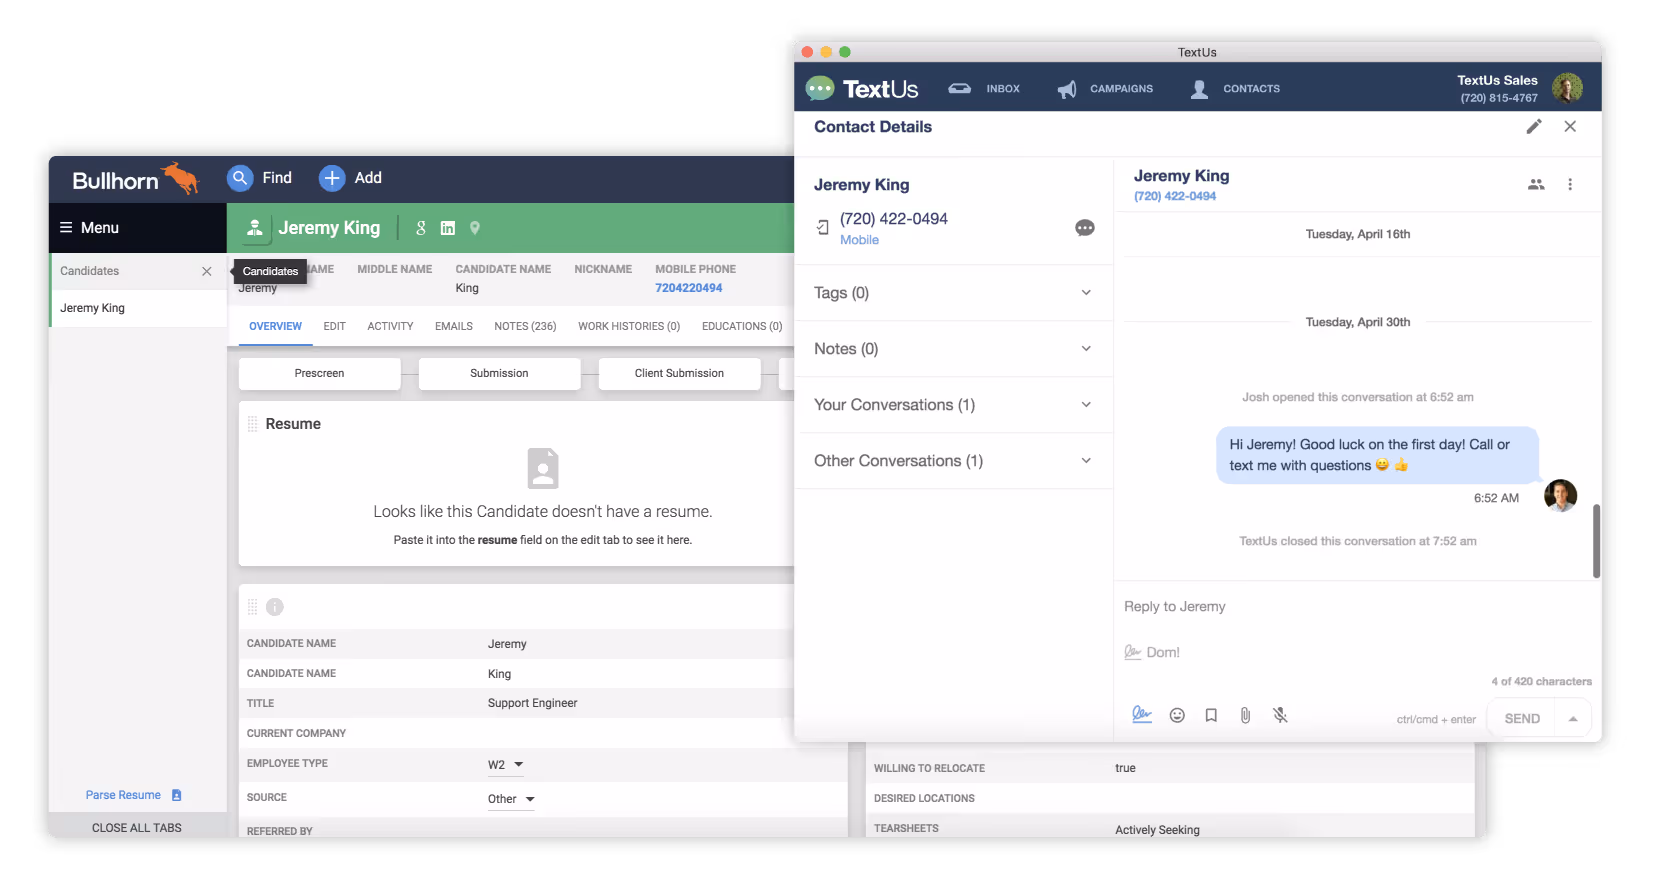The height and width of the screenshot is (880, 1680).
Task: Click the Client Submission button
Action: pos(679,373)
